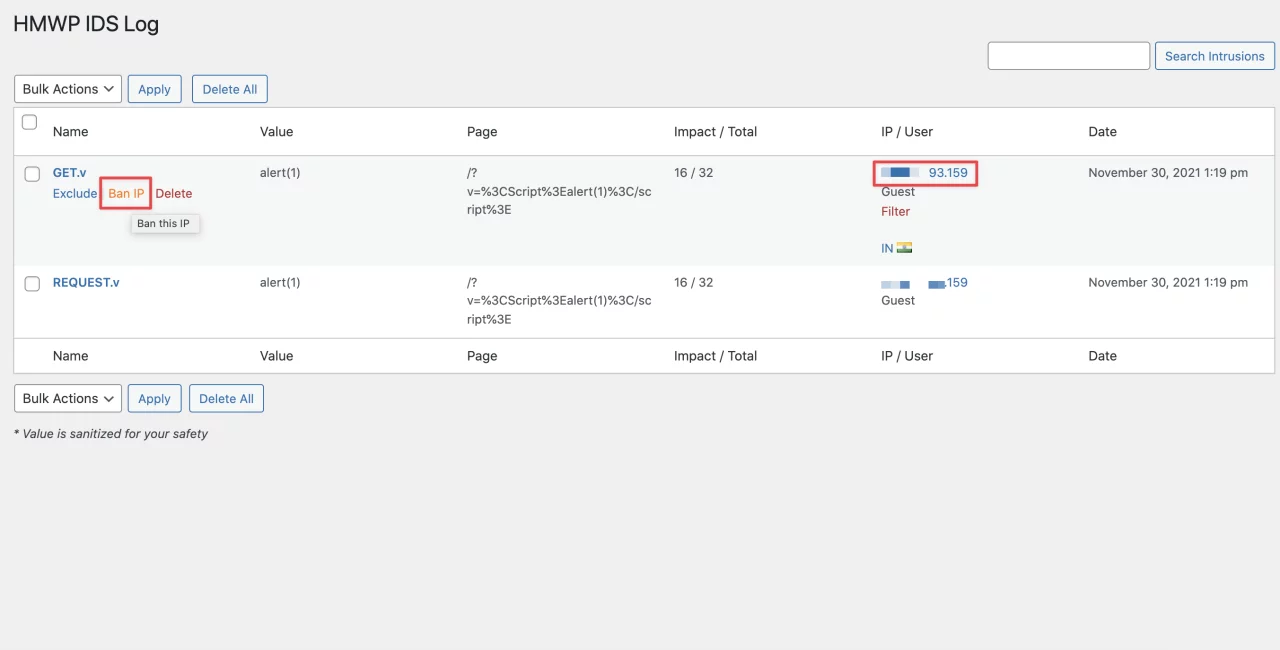Click the REQUEST.v row IP ending 159
Screen dimensions: 1280x650
point(924,283)
